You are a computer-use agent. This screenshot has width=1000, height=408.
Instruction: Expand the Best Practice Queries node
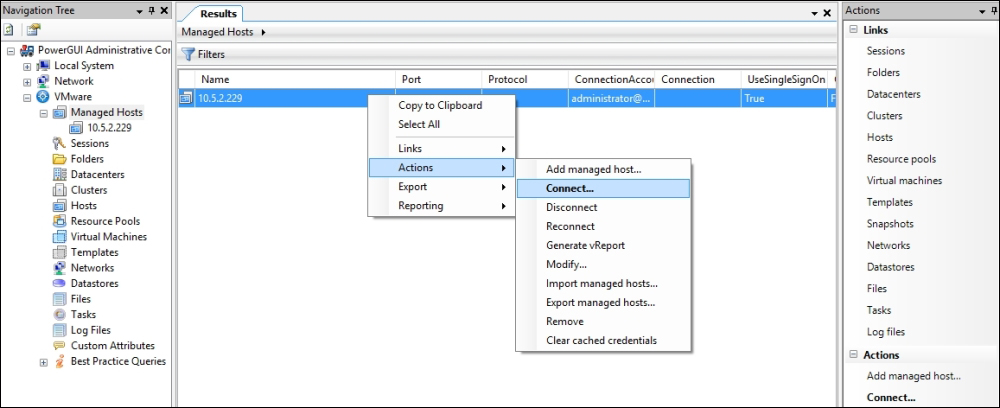pyautogui.click(x=43, y=362)
